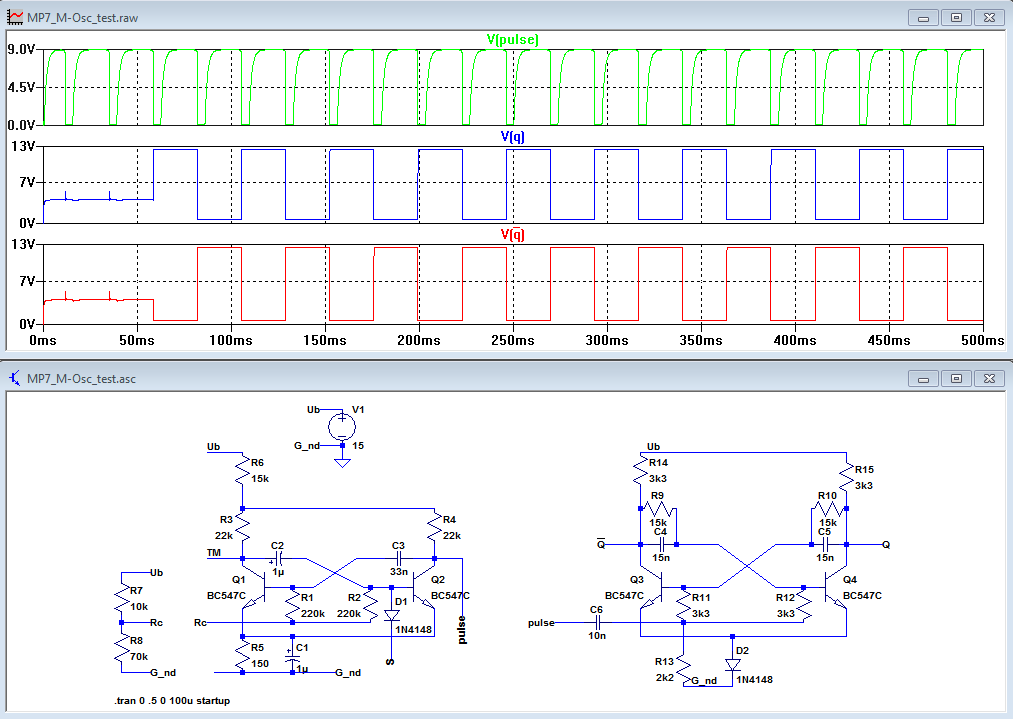Select the R5 resistor symbol
This screenshot has height=719, width=1013.
click(242, 655)
